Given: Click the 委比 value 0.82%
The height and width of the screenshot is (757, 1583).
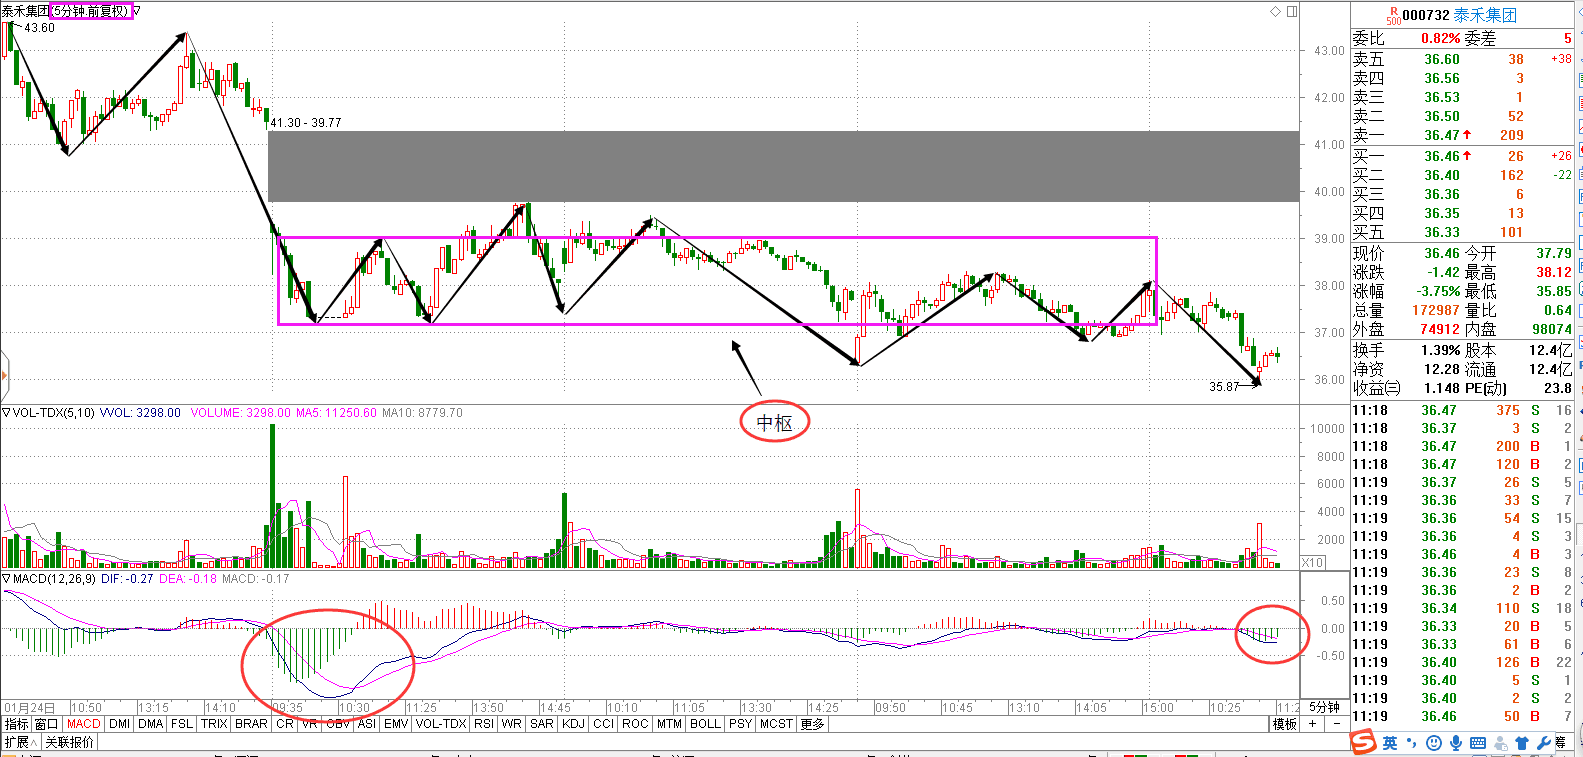Looking at the screenshot, I should click(1441, 38).
